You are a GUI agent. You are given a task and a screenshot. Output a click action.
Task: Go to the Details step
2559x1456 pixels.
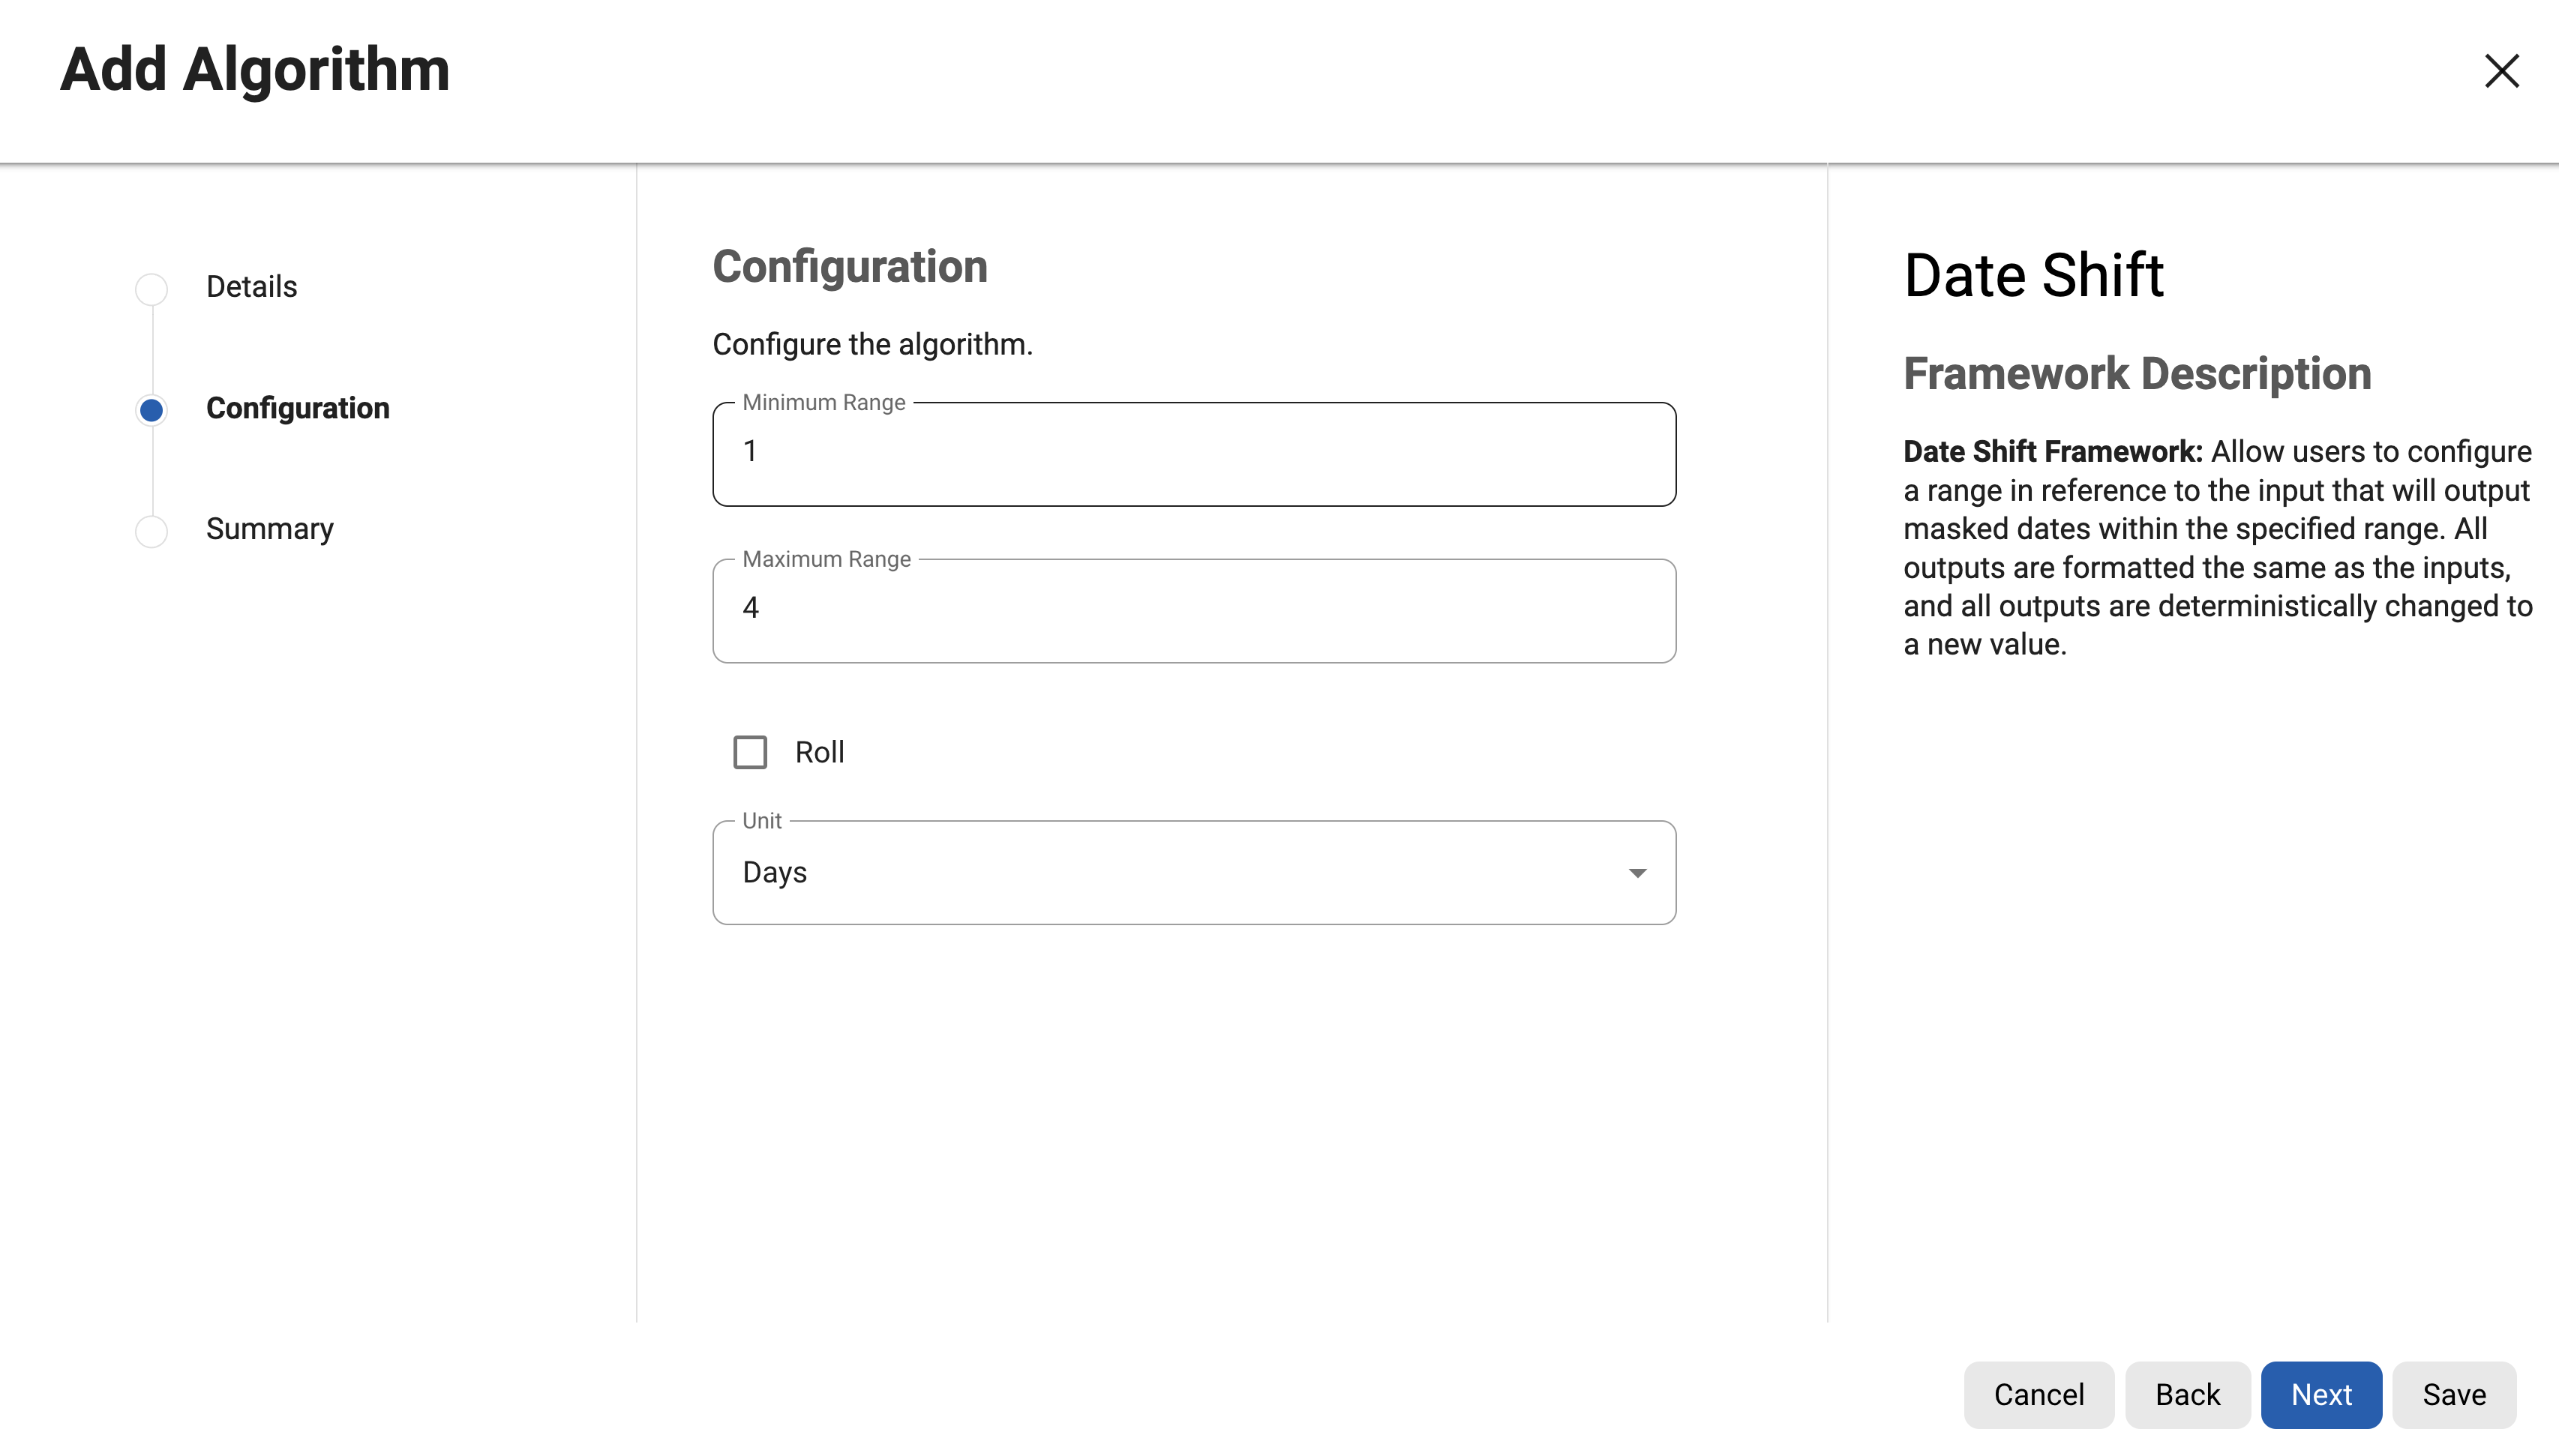(251, 287)
